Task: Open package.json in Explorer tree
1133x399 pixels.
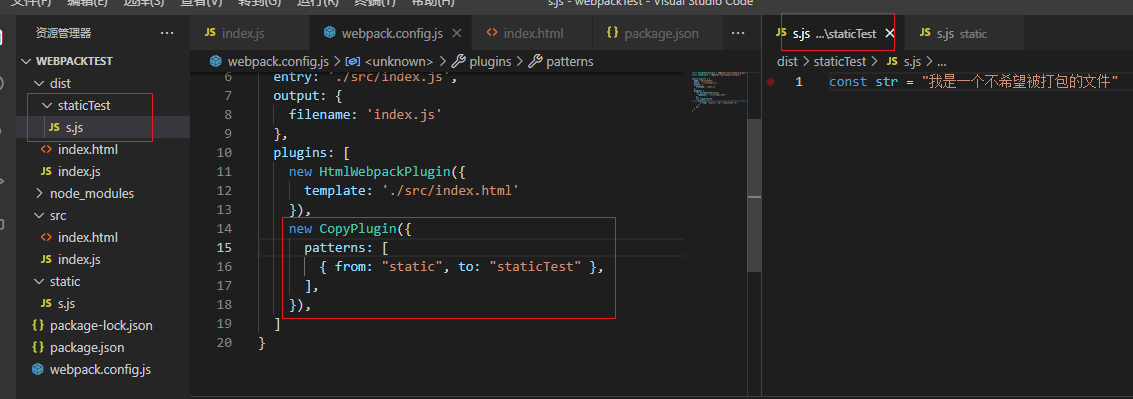Action: 87,347
